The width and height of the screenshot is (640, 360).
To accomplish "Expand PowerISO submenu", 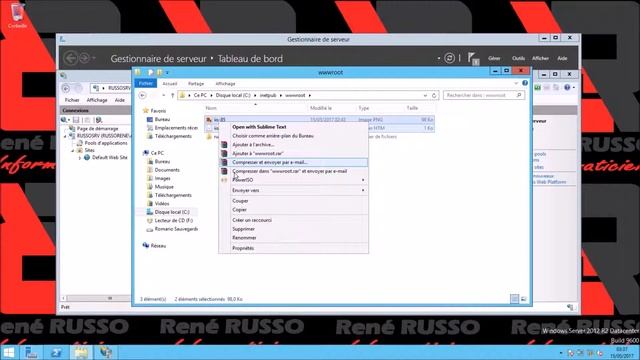I will pyautogui.click(x=294, y=180).
